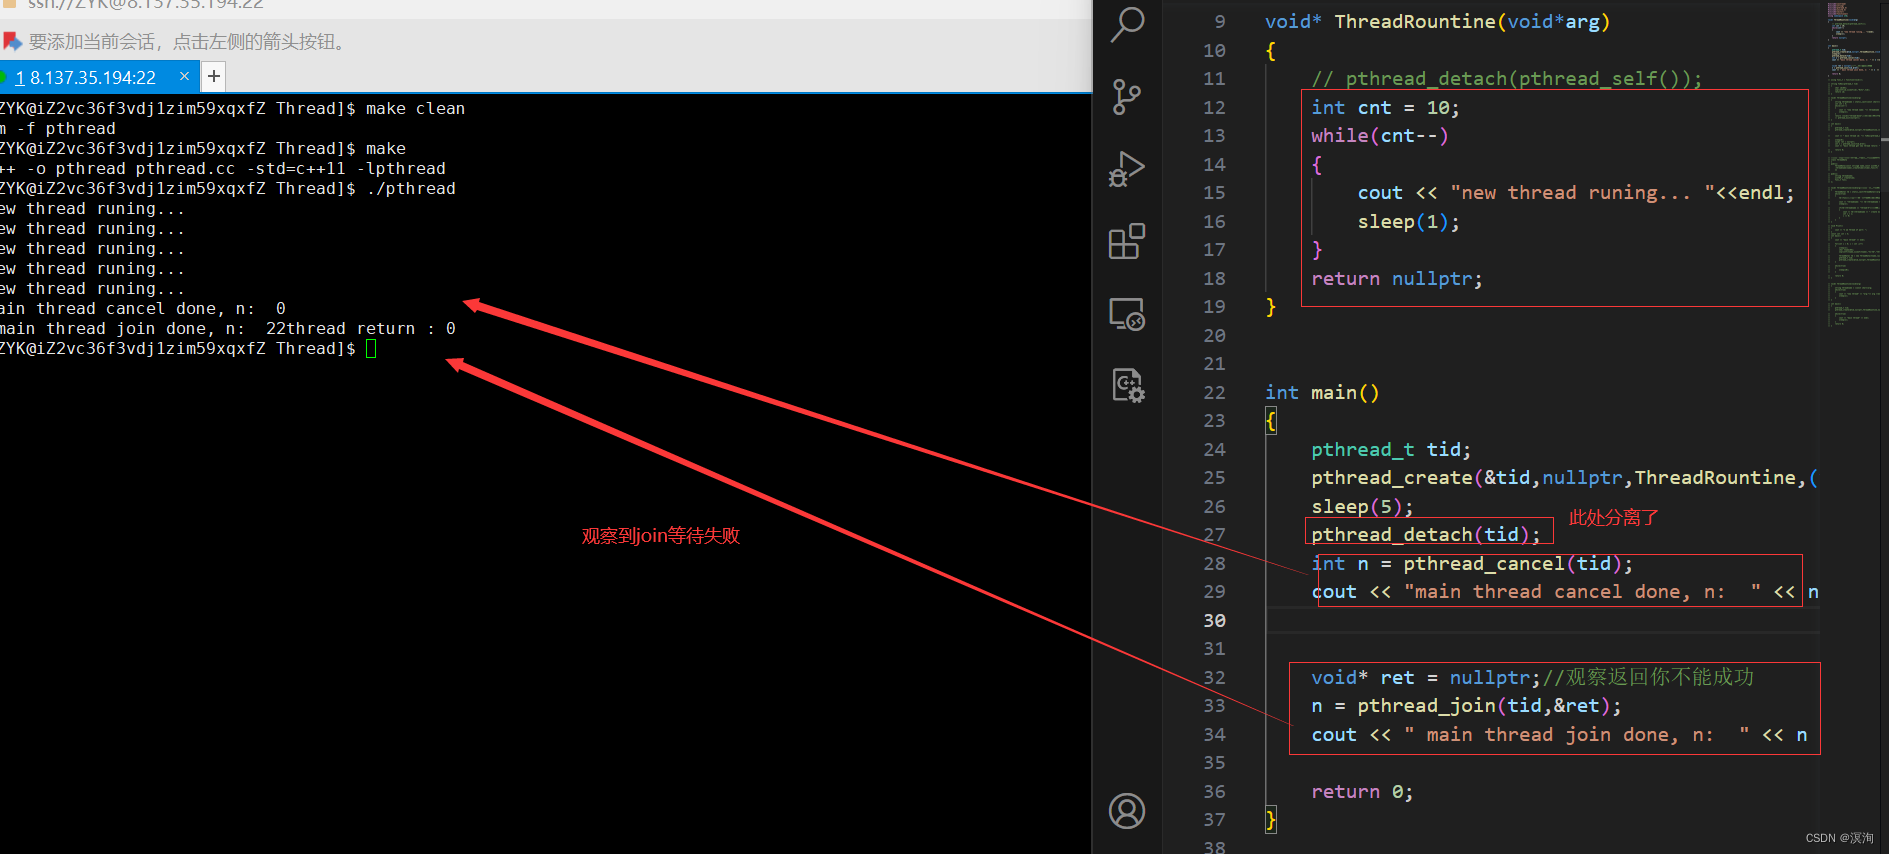Click the pthread_detach(tid) code line

(x=1425, y=534)
